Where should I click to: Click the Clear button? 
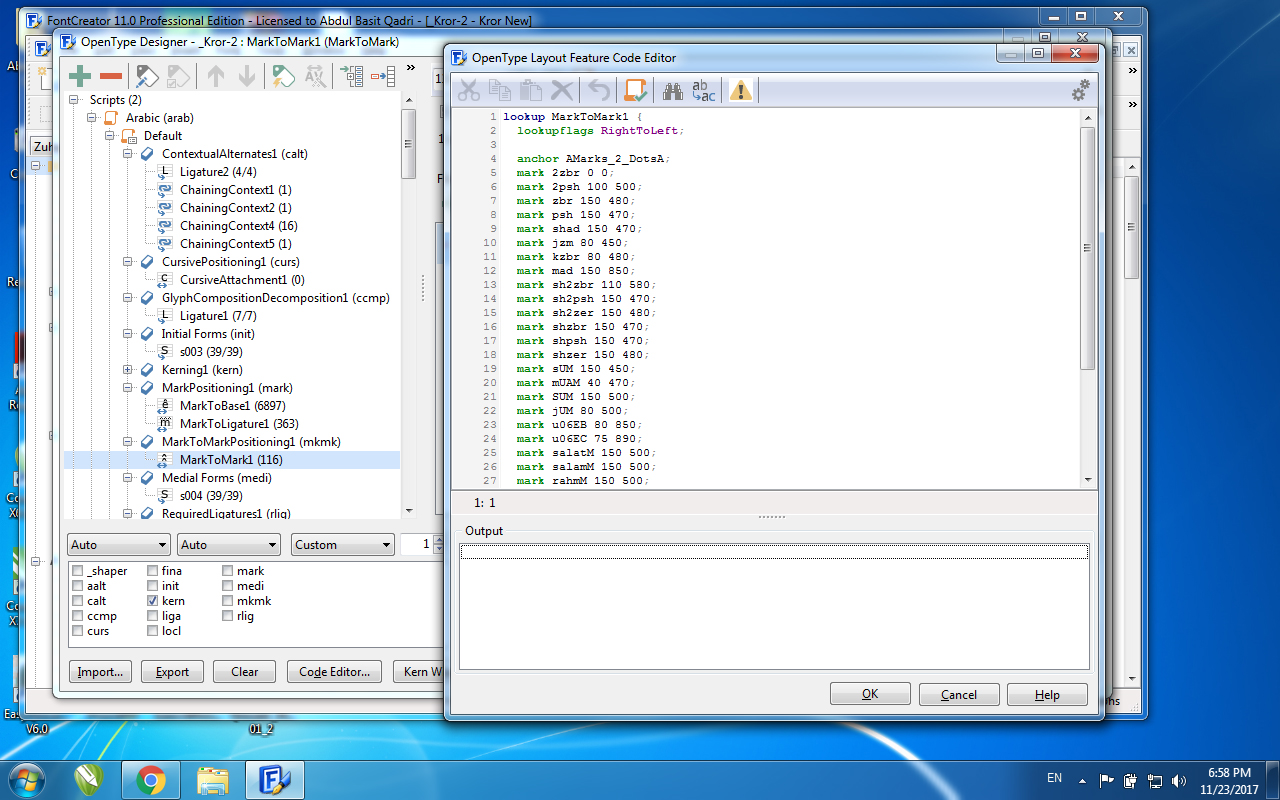(245, 672)
